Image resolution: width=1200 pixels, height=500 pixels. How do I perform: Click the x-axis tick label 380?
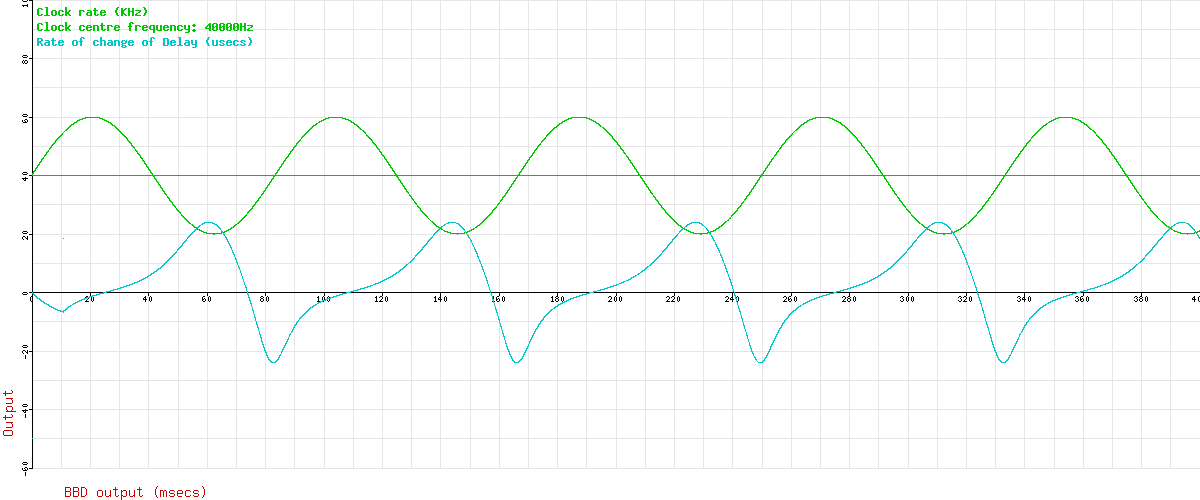(1140, 299)
